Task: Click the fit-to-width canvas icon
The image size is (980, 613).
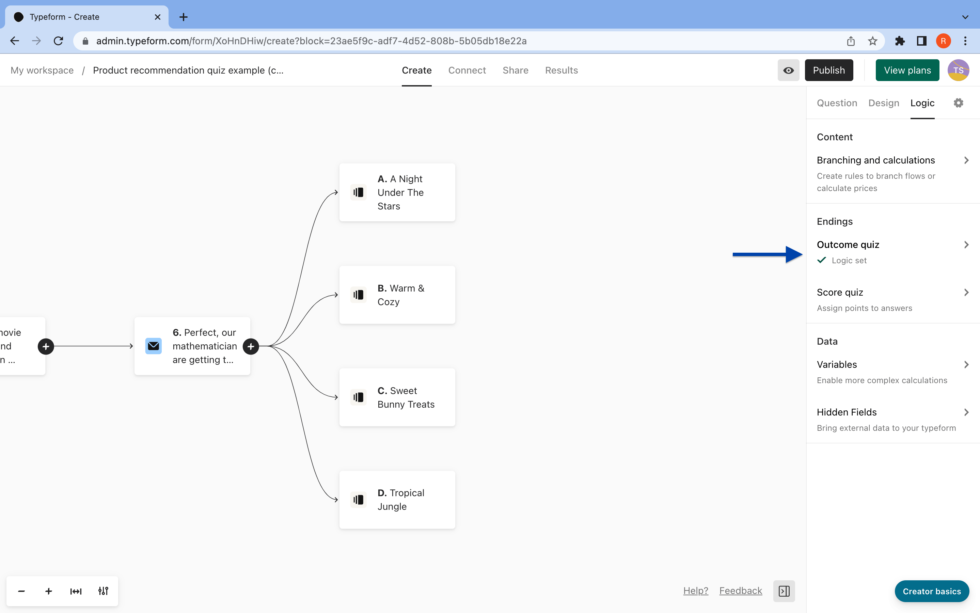Action: pos(76,591)
